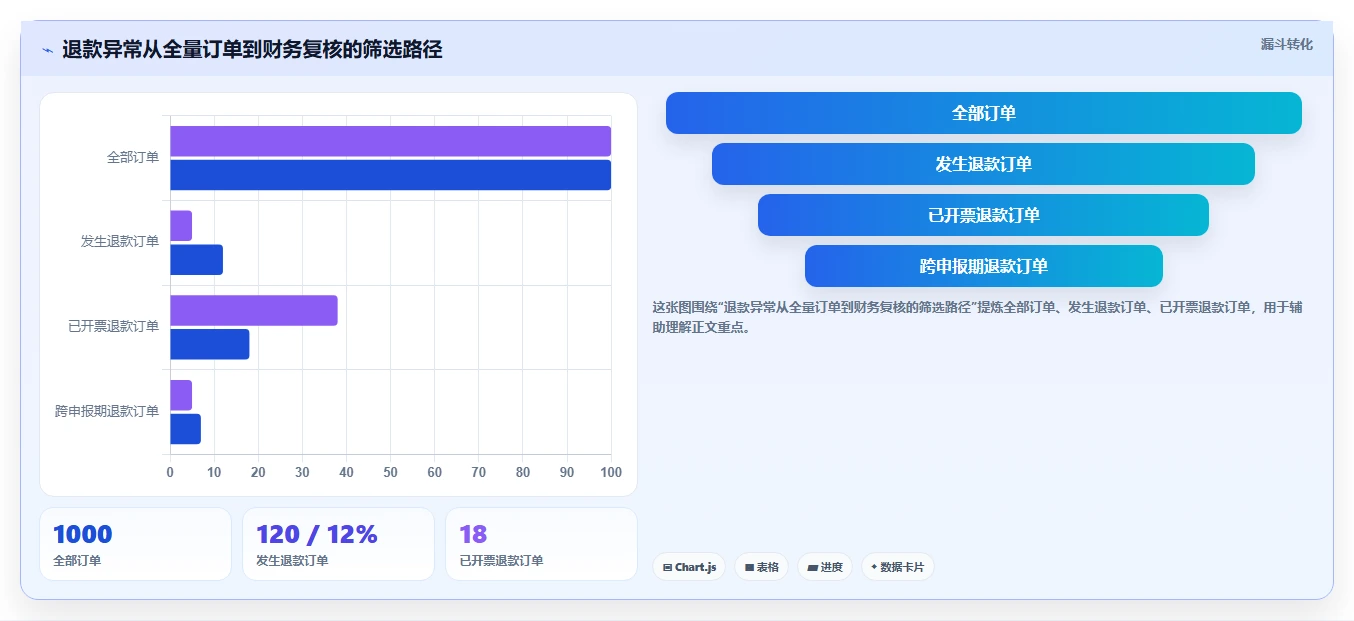Click the purple bar for 全部订单
Screen dimensions: 1354x621
click(x=390, y=141)
